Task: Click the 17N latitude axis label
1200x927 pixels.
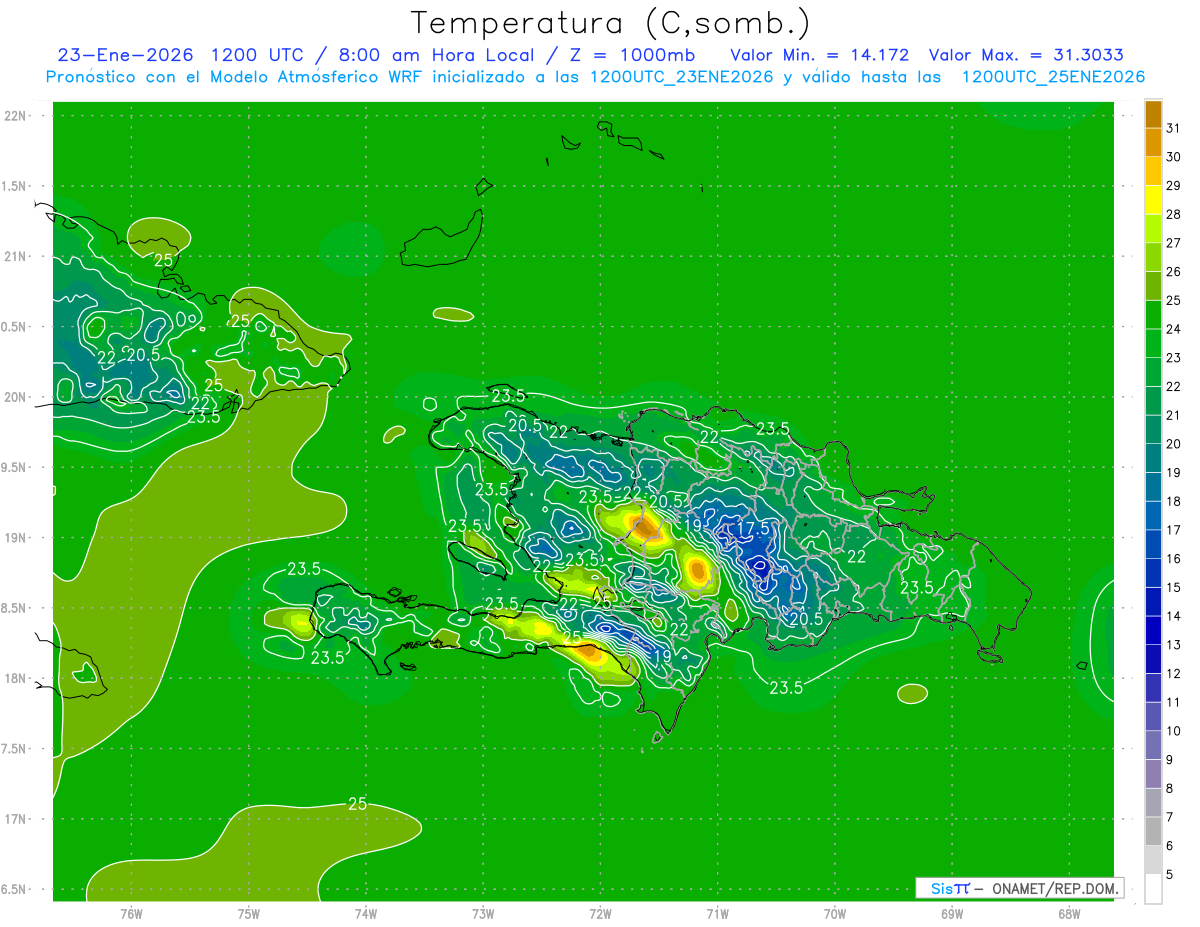Action: (16, 819)
